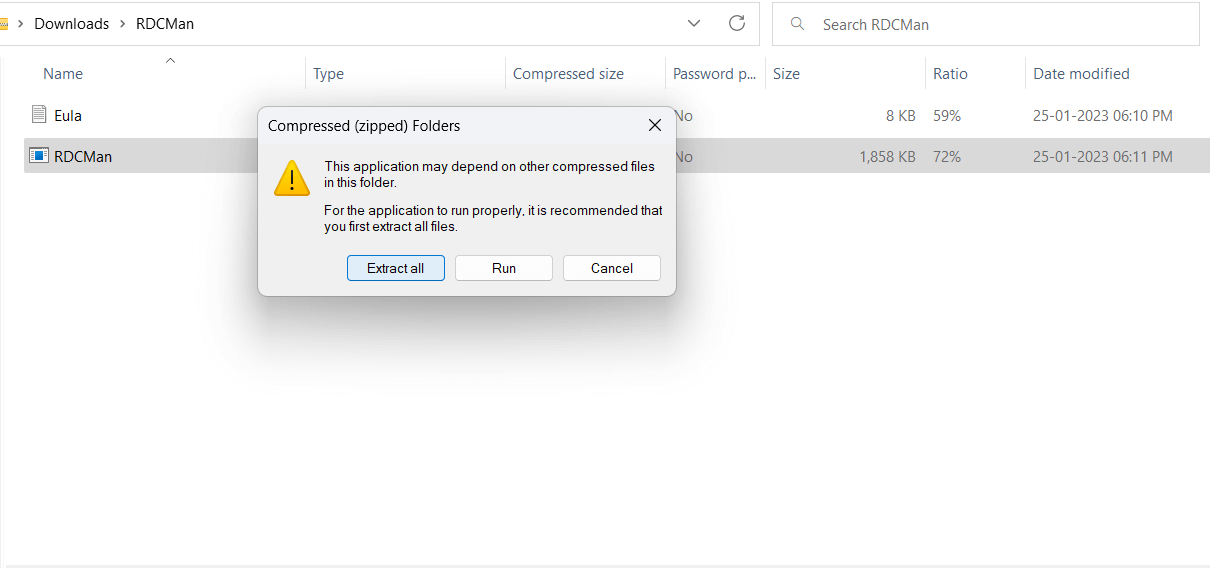Open the address bar history dropdown
Image resolution: width=1210 pixels, height=568 pixels.
click(x=694, y=23)
